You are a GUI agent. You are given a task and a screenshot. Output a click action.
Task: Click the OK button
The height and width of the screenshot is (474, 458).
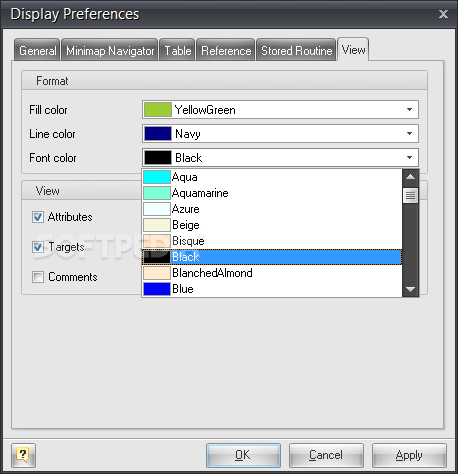(243, 455)
